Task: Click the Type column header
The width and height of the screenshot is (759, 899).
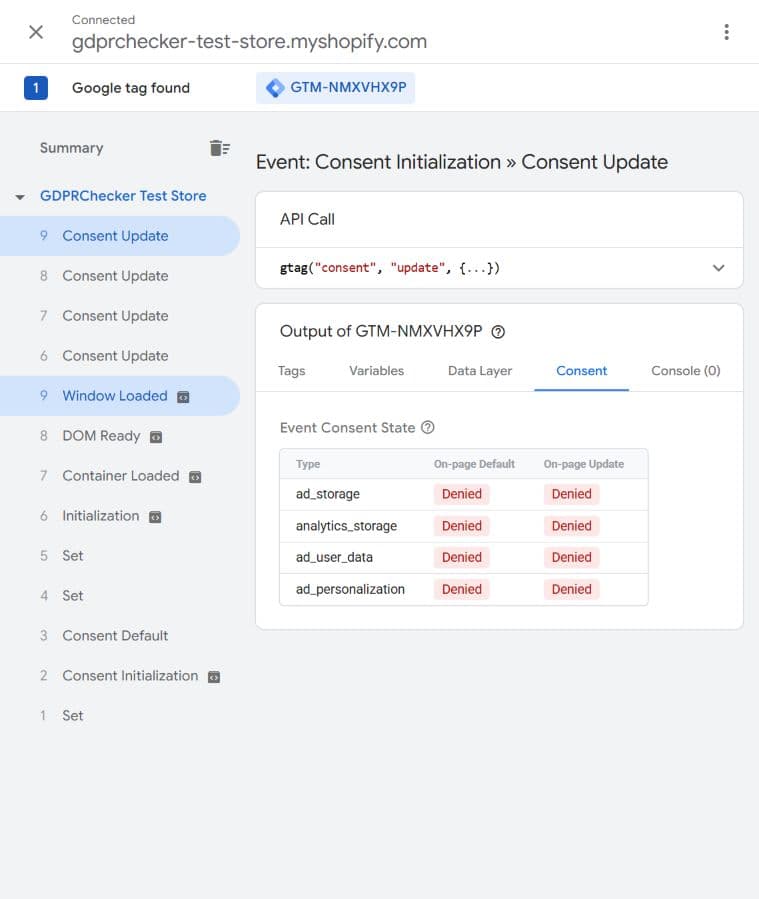Action: click(308, 464)
